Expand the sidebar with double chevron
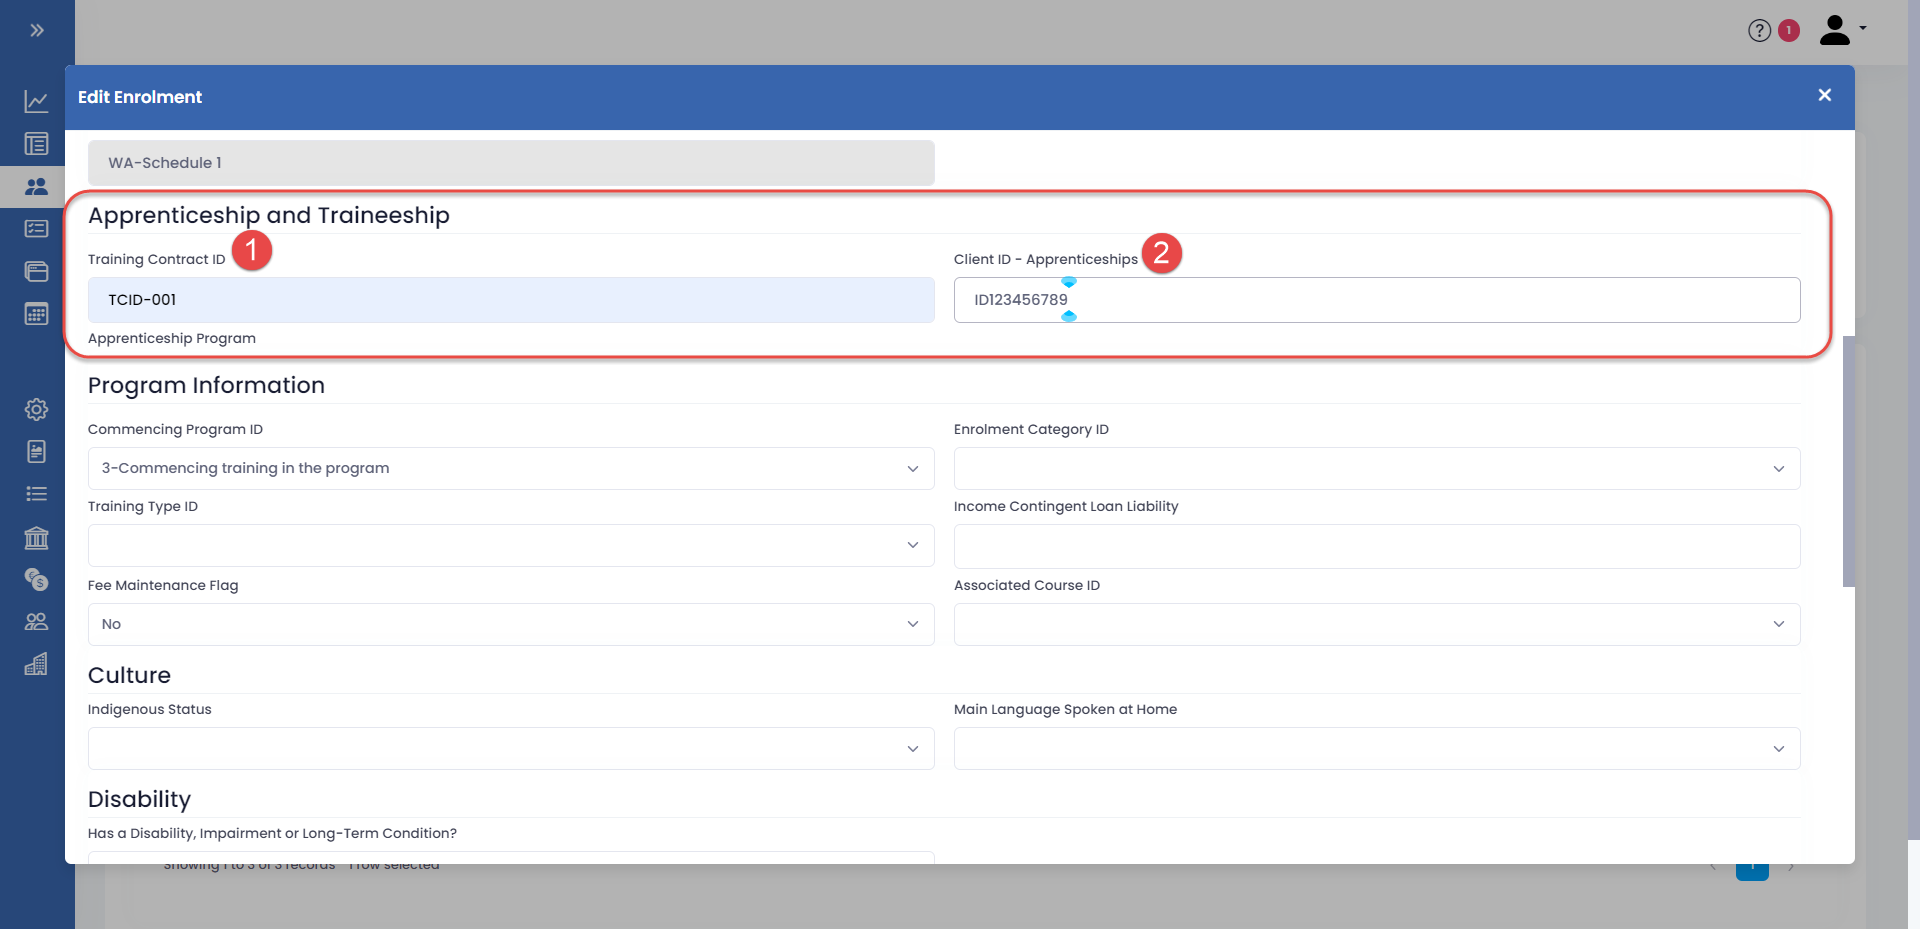Image resolution: width=1920 pixels, height=929 pixels. [x=37, y=30]
